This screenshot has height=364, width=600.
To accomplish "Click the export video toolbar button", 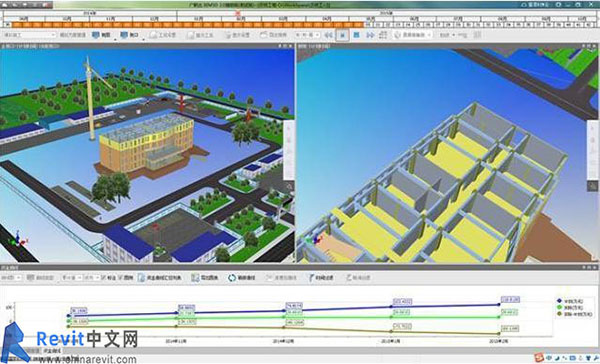I will 273,35.
